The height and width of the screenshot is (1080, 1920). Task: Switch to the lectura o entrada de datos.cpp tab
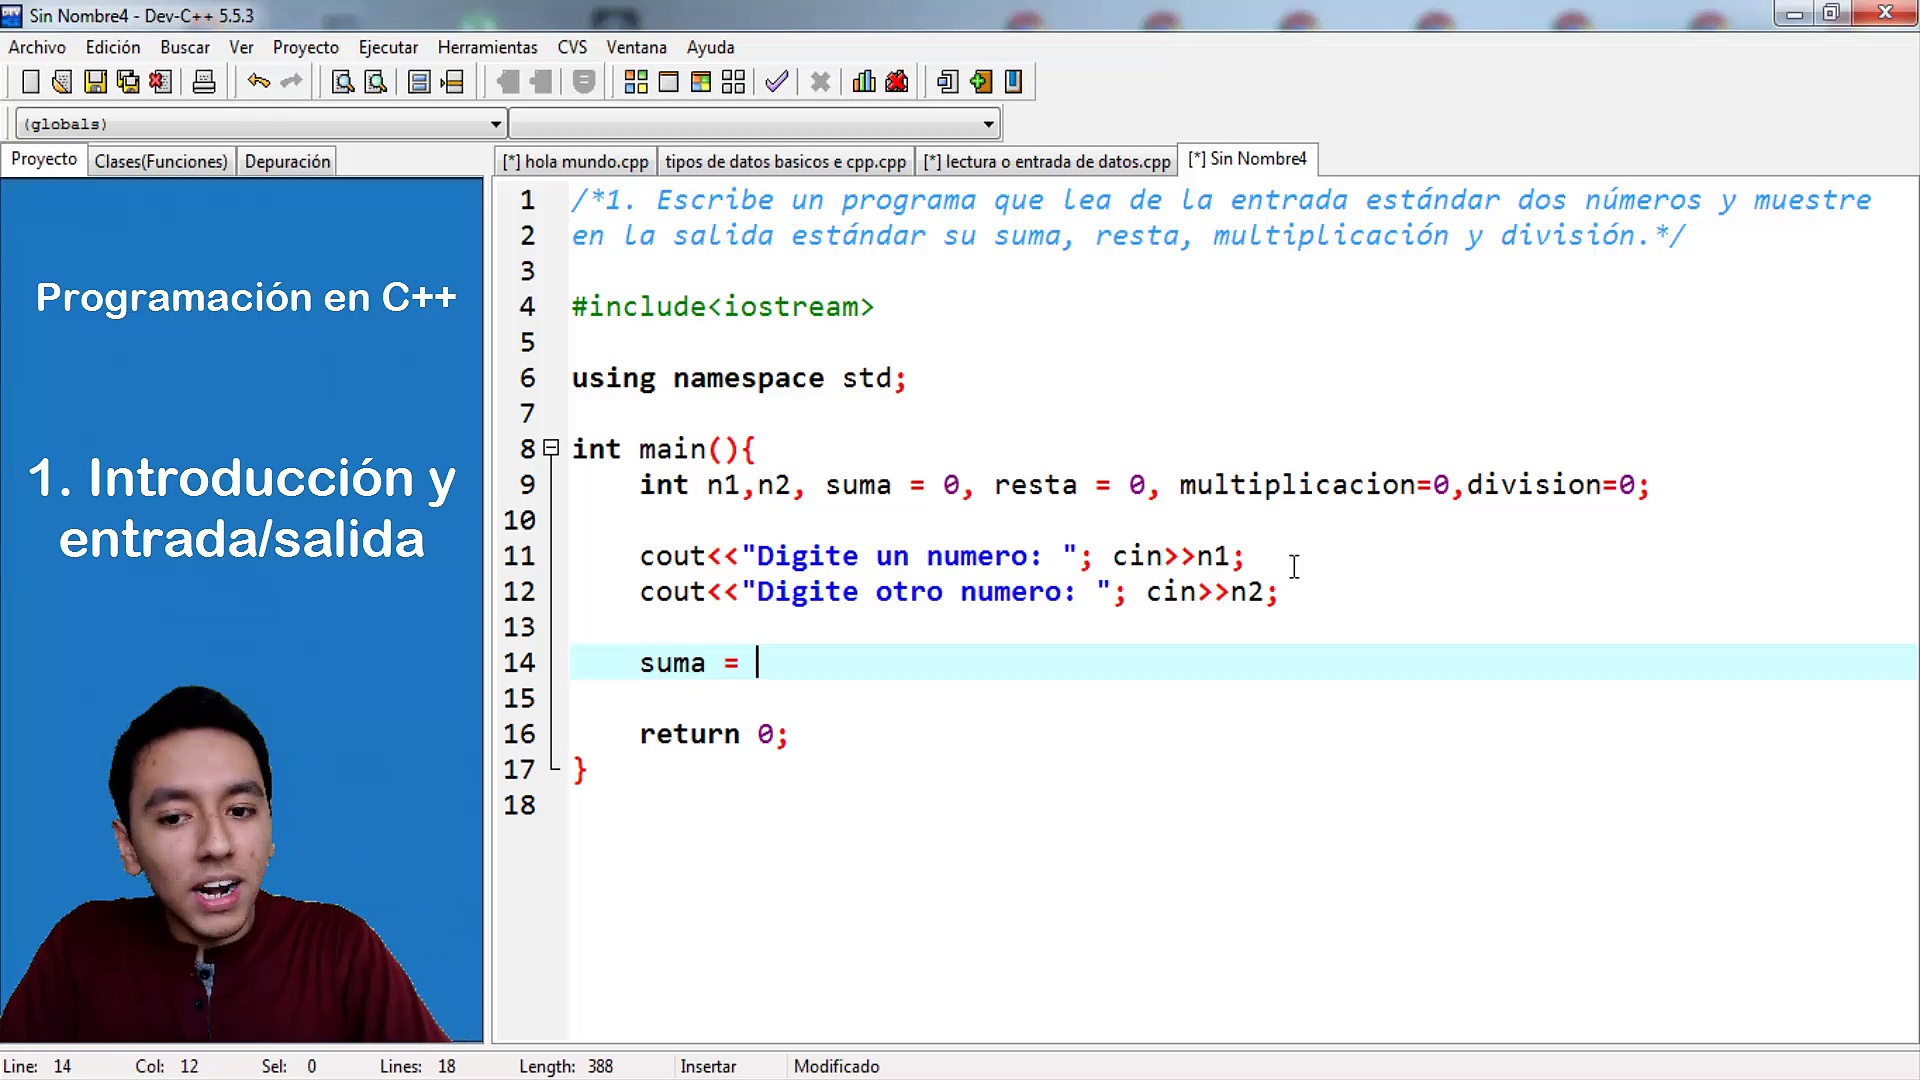(x=1046, y=160)
